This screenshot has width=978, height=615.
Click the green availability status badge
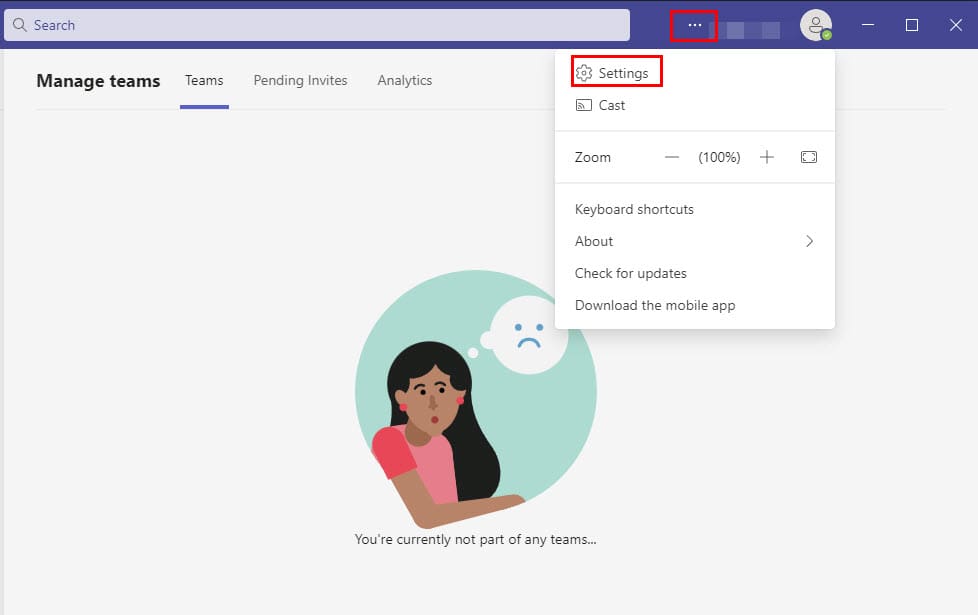(827, 35)
